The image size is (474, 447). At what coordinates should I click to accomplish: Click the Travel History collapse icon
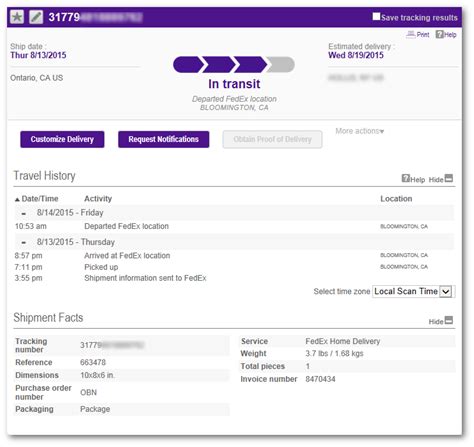click(449, 178)
